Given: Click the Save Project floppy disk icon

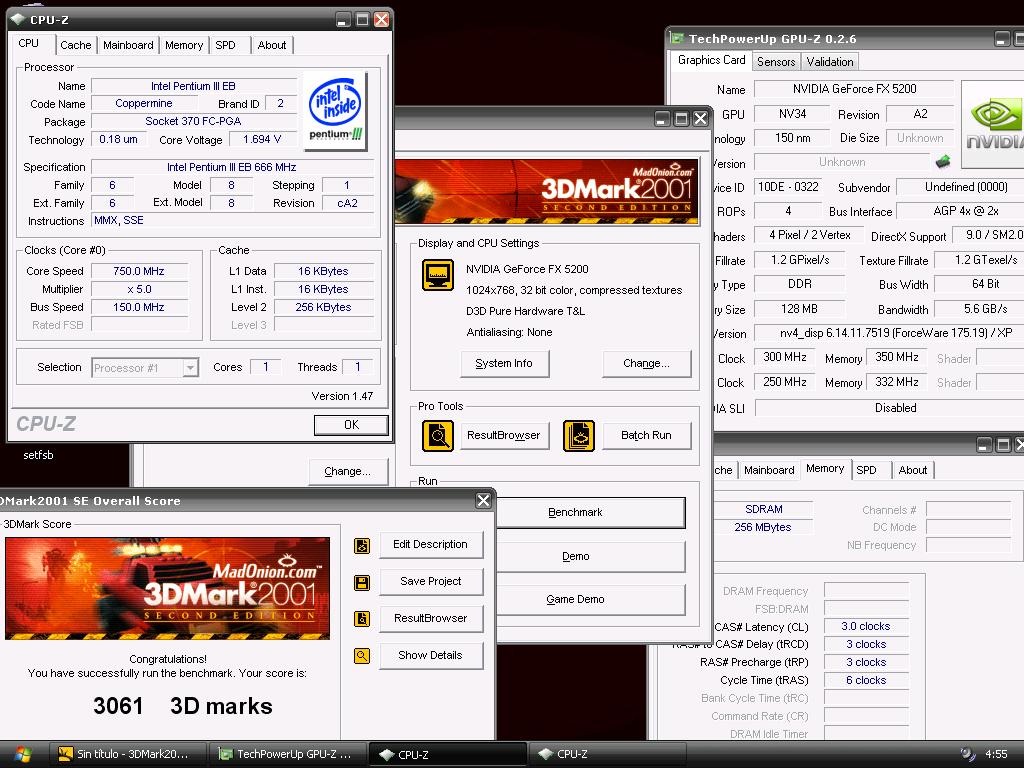Looking at the screenshot, I should 362,583.
